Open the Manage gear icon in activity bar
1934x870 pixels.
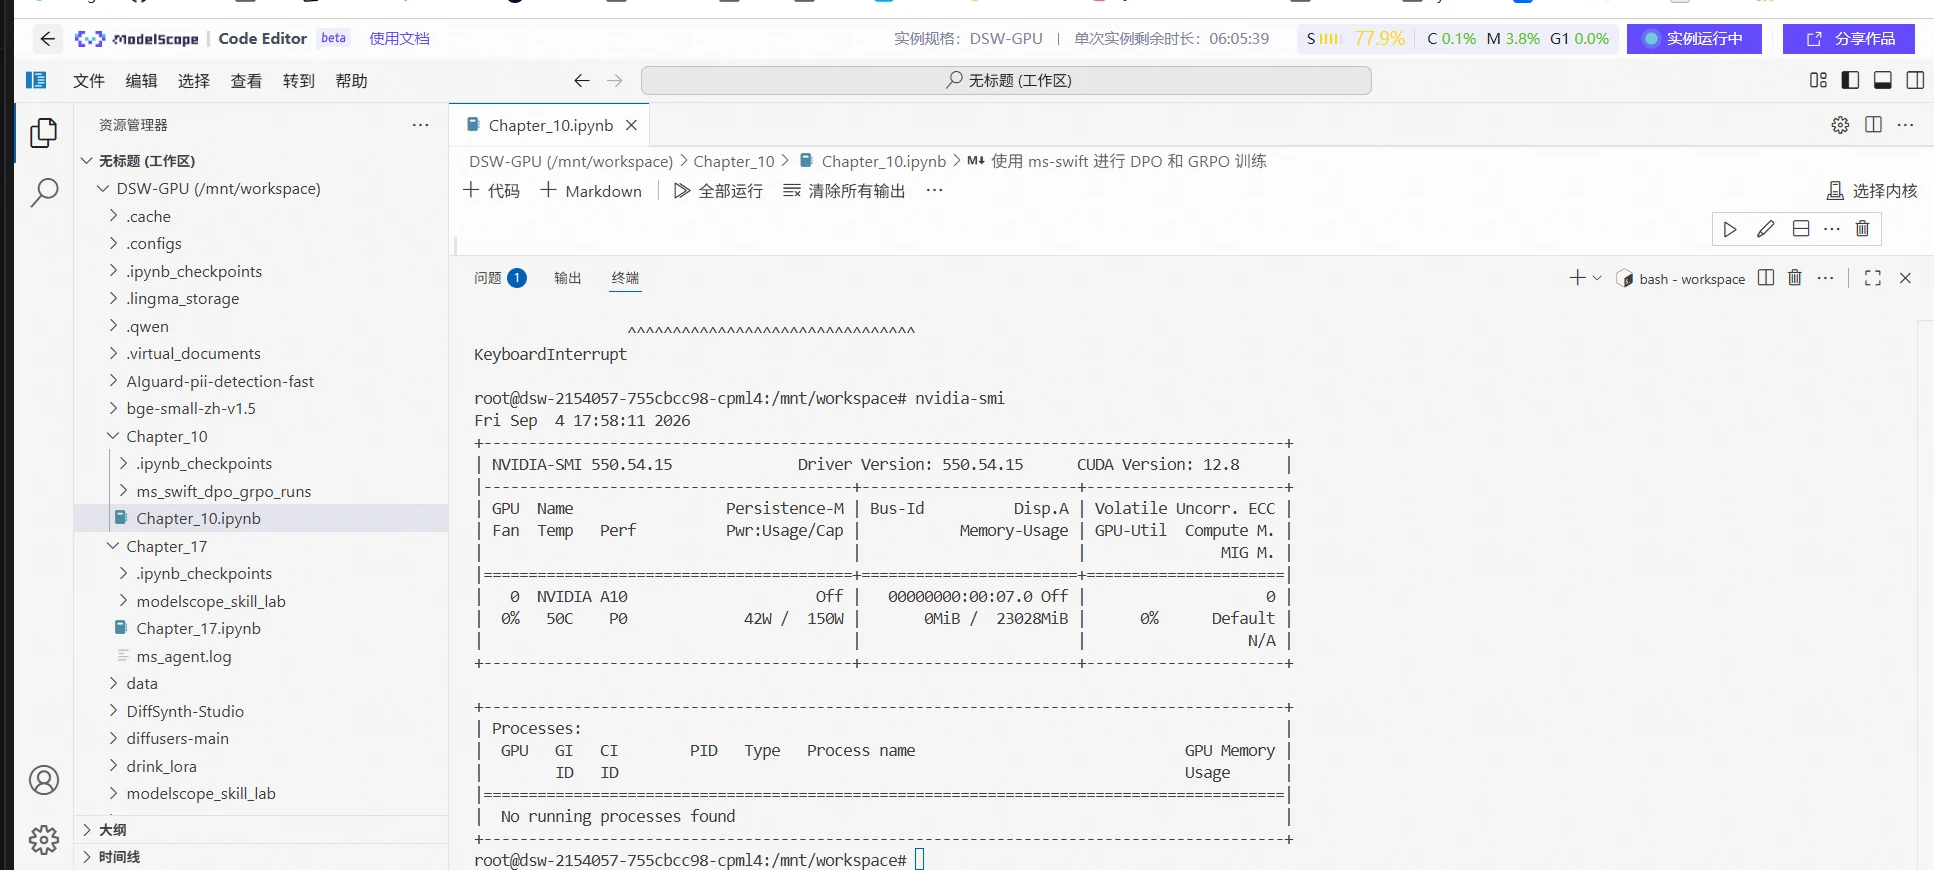(x=44, y=840)
